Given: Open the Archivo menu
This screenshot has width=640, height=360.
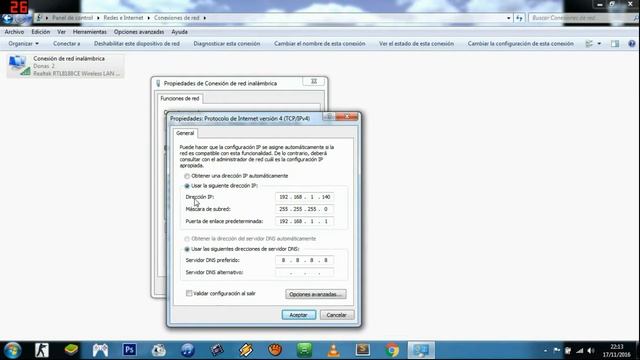Looking at the screenshot, I should point(14,32).
